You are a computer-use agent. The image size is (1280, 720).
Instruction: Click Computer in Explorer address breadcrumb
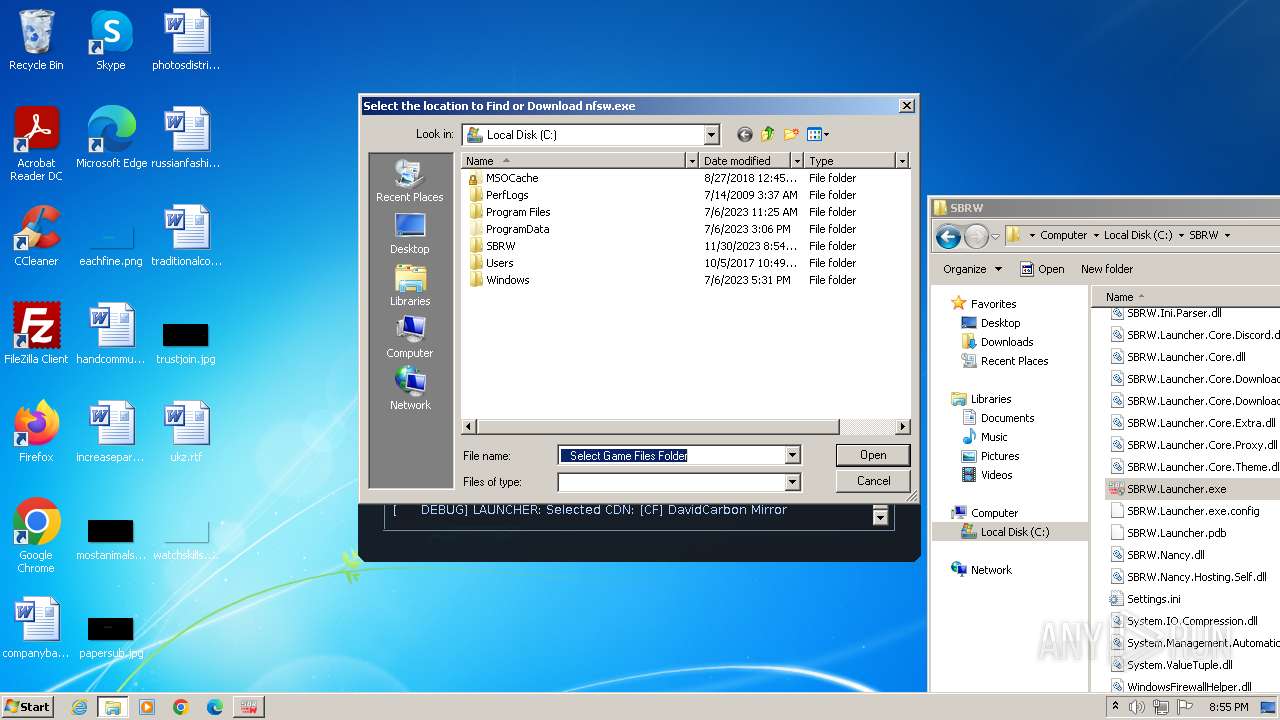pos(1063,235)
